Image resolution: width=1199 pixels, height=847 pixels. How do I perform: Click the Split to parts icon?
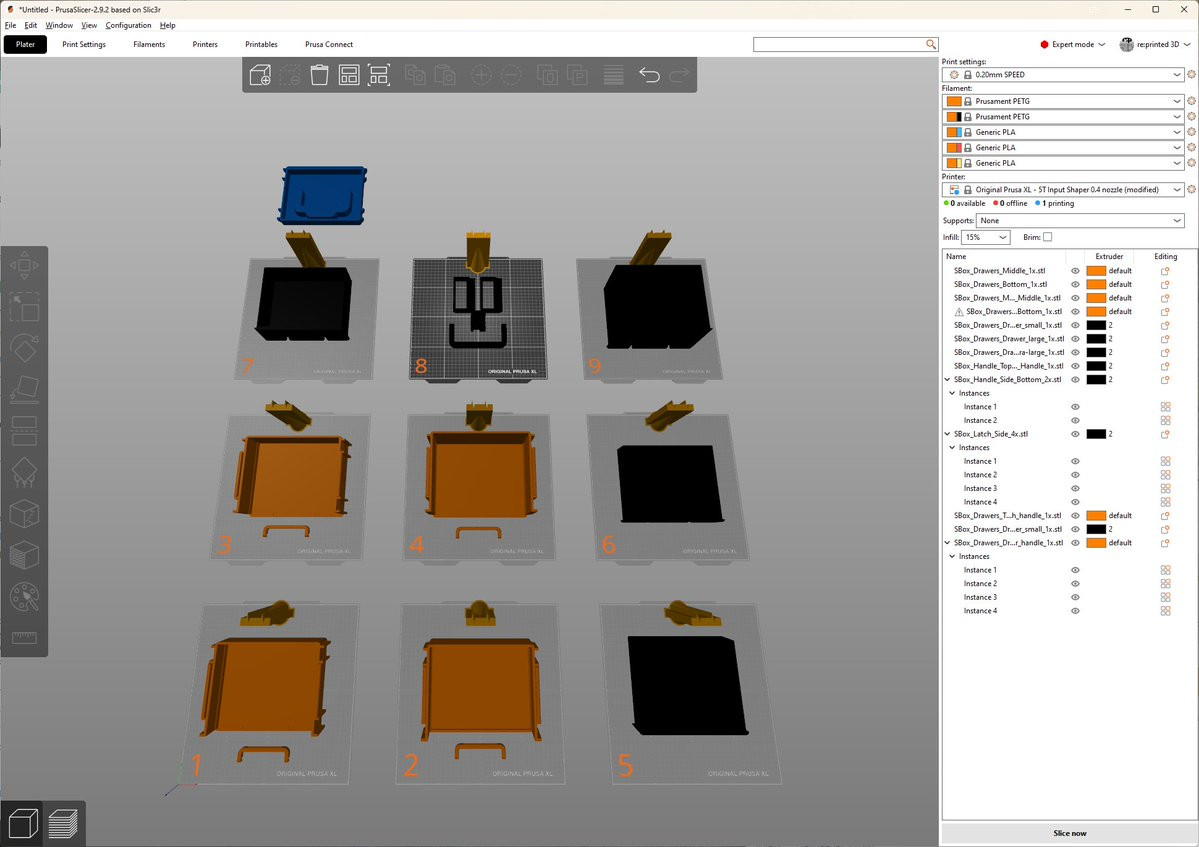click(x=577, y=75)
